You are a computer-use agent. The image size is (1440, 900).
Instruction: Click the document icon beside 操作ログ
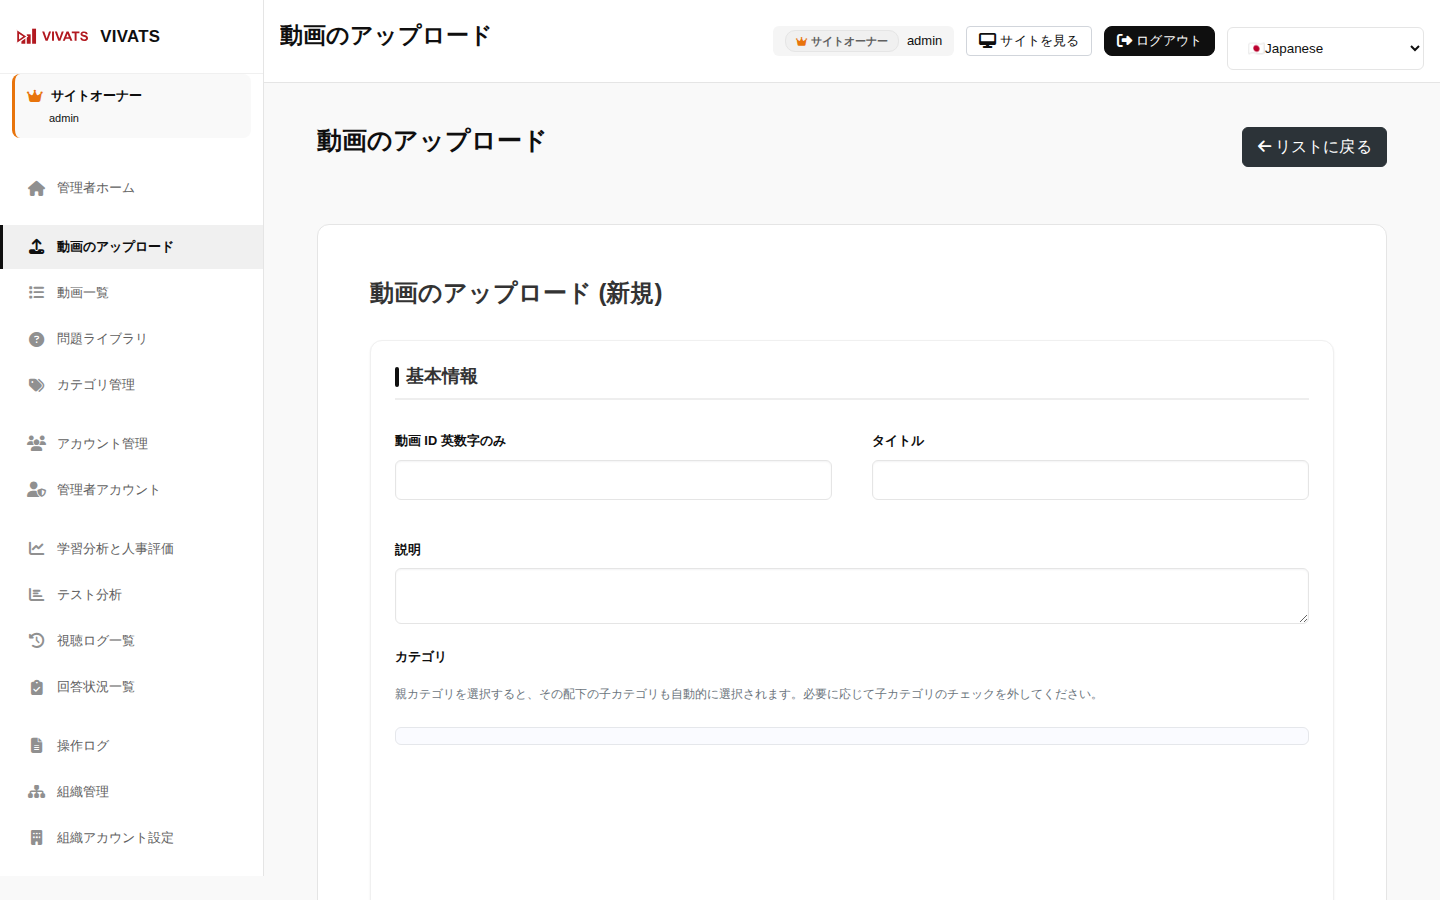(37, 746)
